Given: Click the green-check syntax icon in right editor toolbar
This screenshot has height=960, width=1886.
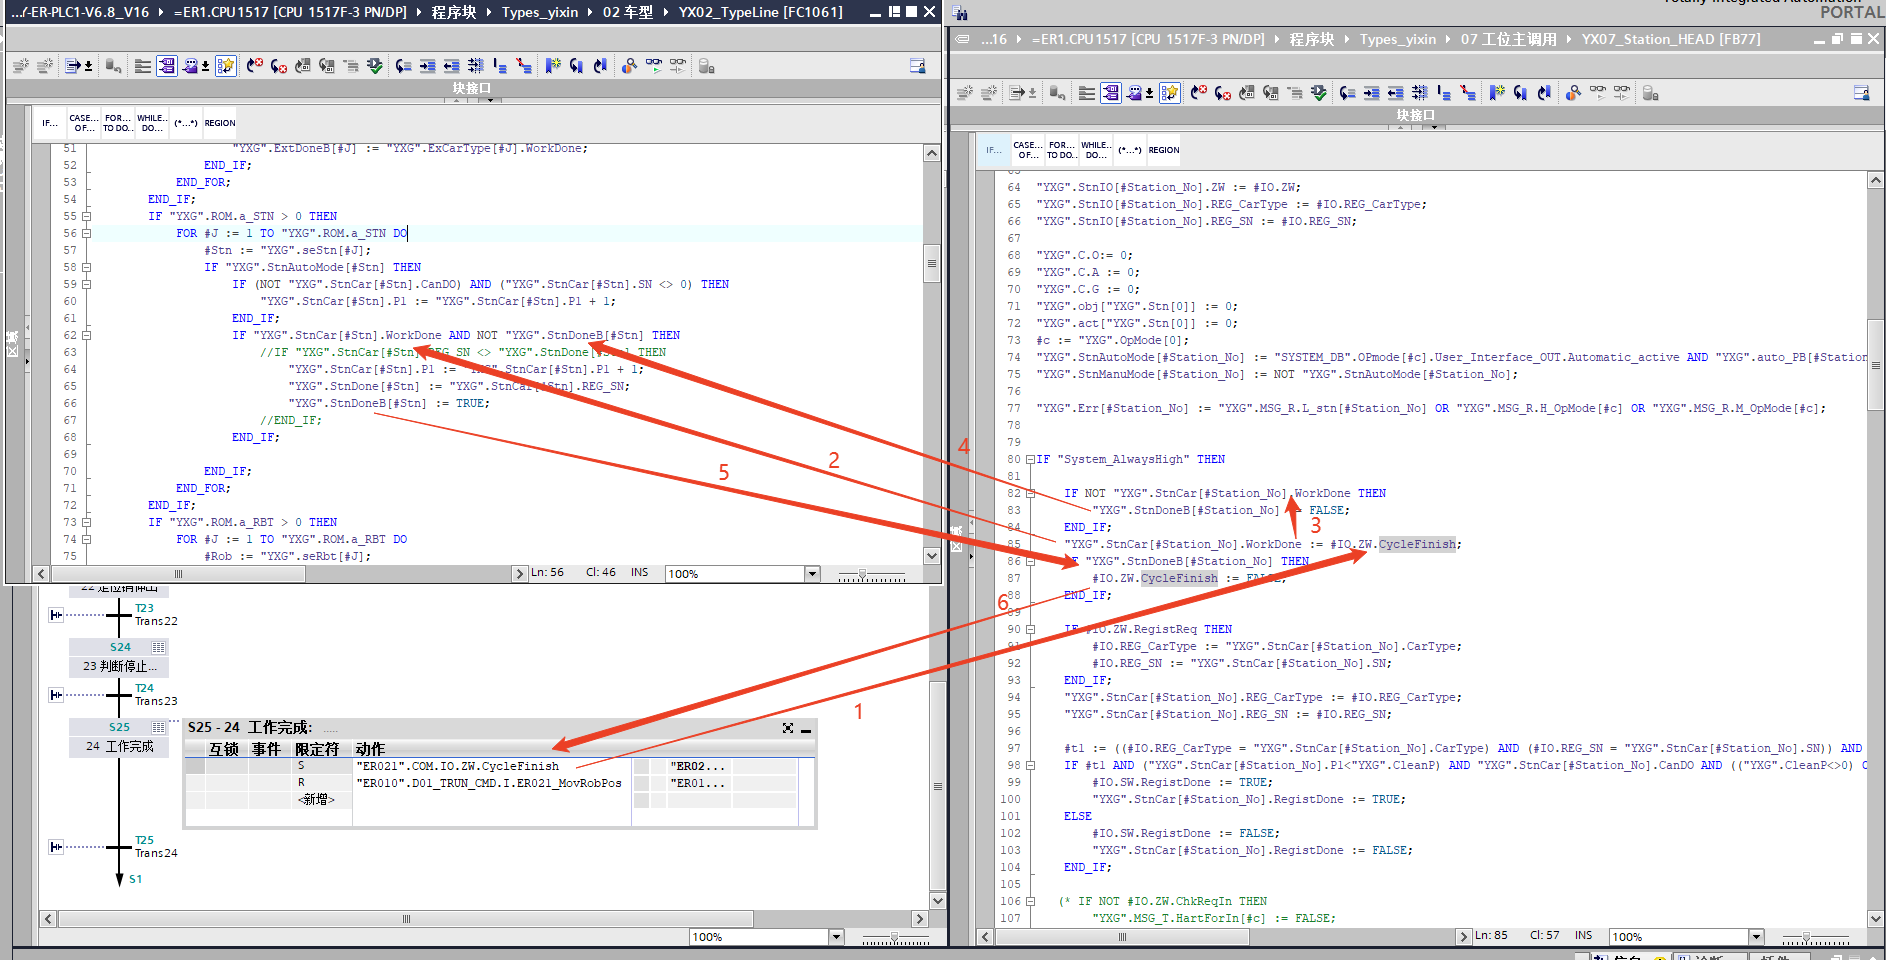Looking at the screenshot, I should coord(1319,93).
